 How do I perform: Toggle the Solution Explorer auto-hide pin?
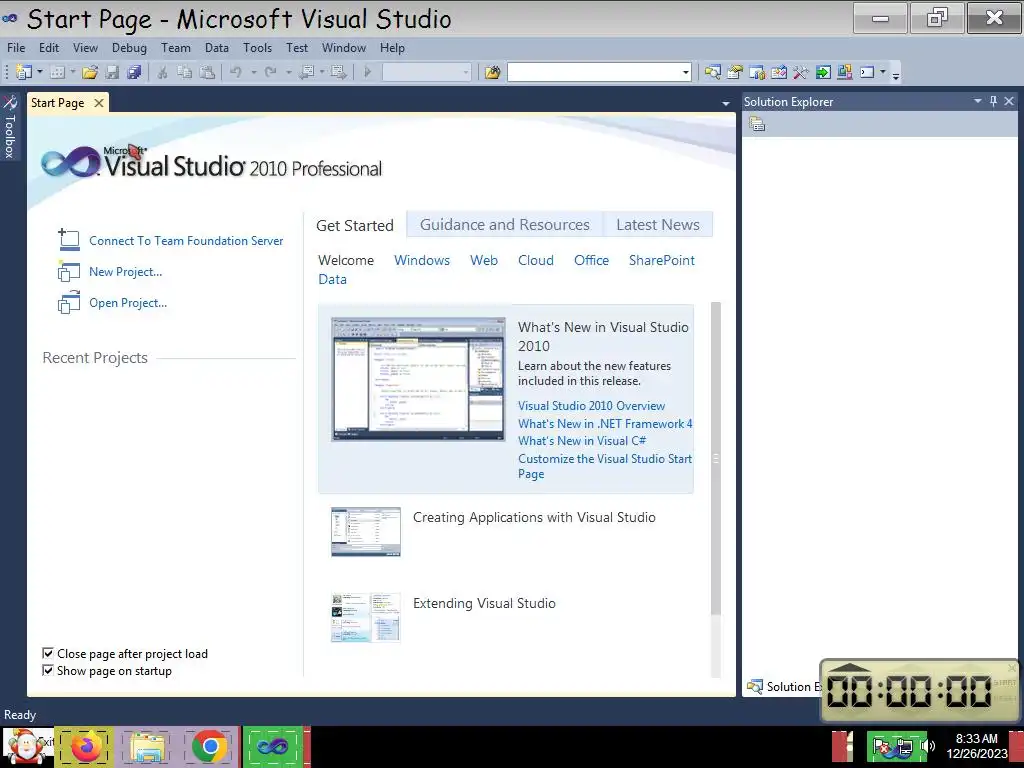993,101
